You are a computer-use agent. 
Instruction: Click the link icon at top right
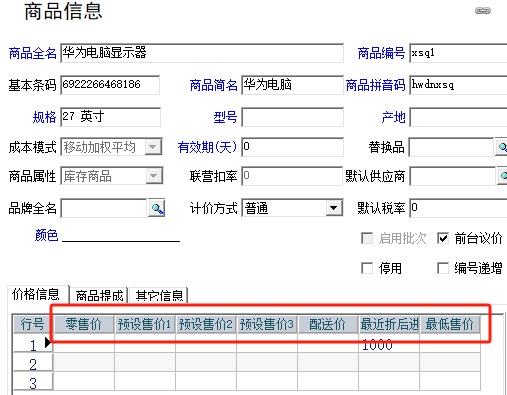(x=483, y=11)
